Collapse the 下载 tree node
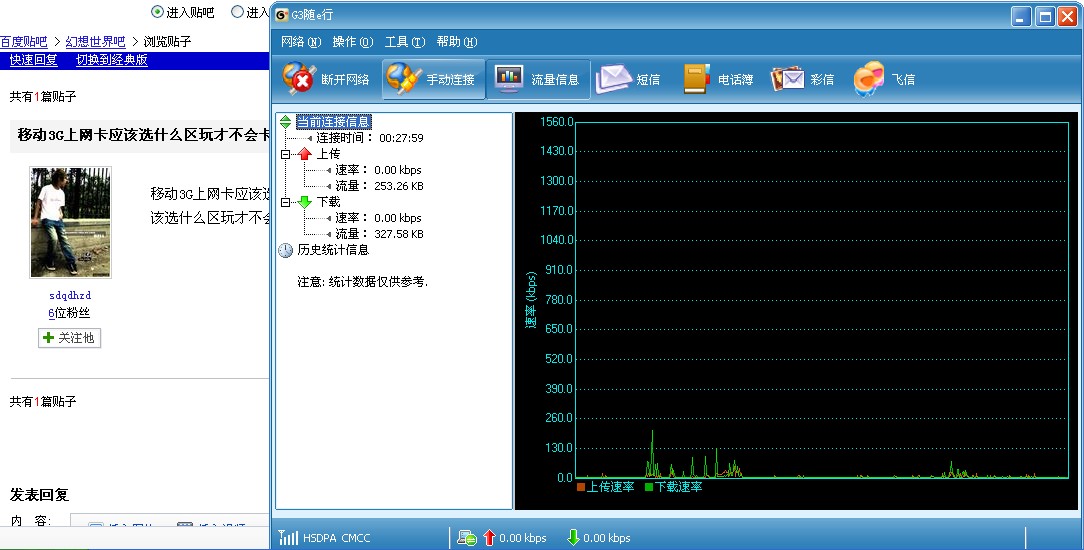Screen dimensions: 1084x550 [x=286, y=202]
